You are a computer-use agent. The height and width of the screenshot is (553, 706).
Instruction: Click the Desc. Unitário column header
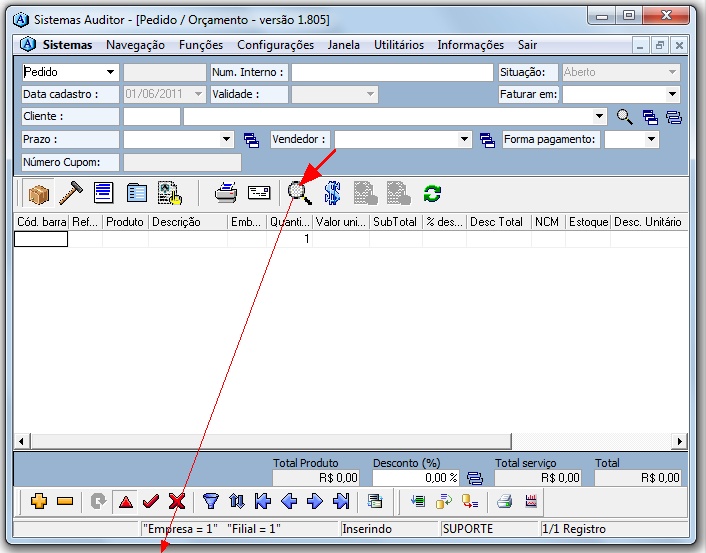click(648, 222)
